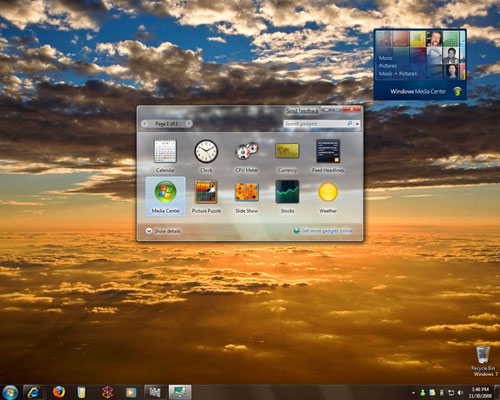Click the Send Feedback link
The height and width of the screenshot is (400, 500).
302,111
